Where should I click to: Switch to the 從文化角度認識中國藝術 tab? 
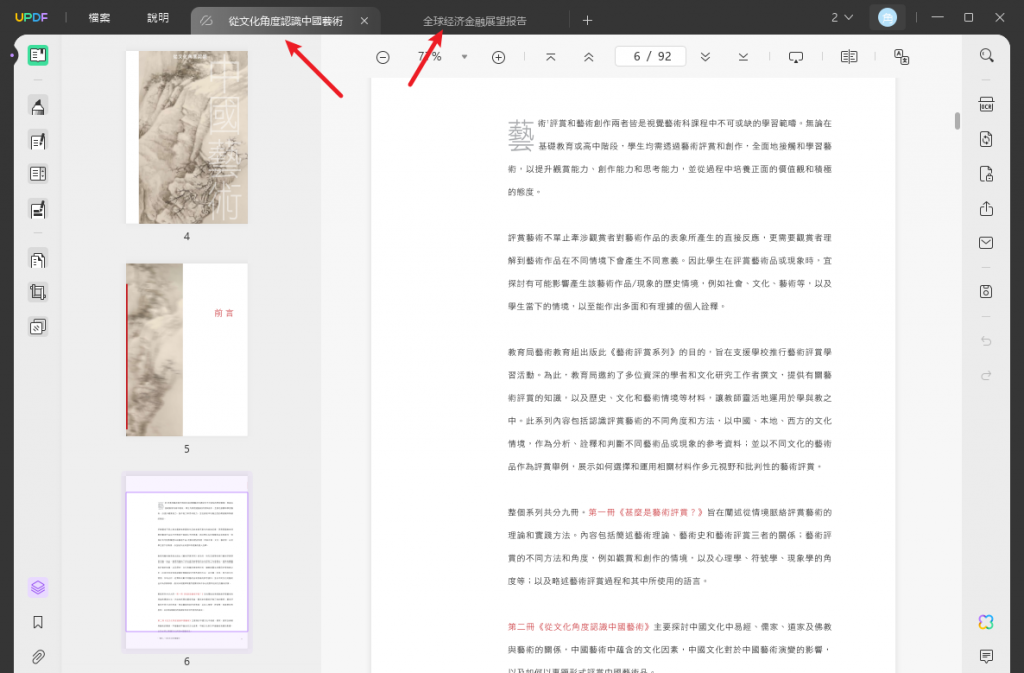click(x=285, y=21)
